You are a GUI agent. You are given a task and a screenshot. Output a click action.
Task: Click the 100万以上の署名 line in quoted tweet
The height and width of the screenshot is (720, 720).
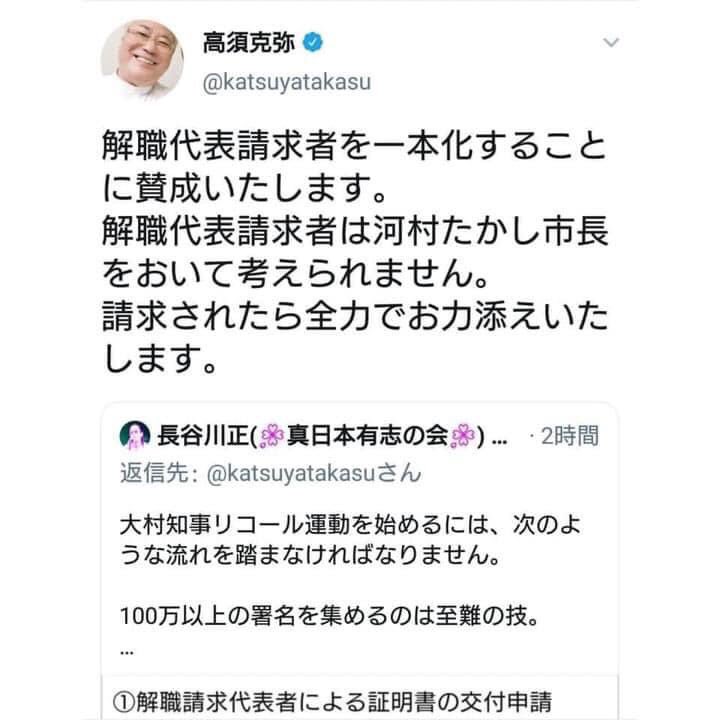[x=330, y=616]
